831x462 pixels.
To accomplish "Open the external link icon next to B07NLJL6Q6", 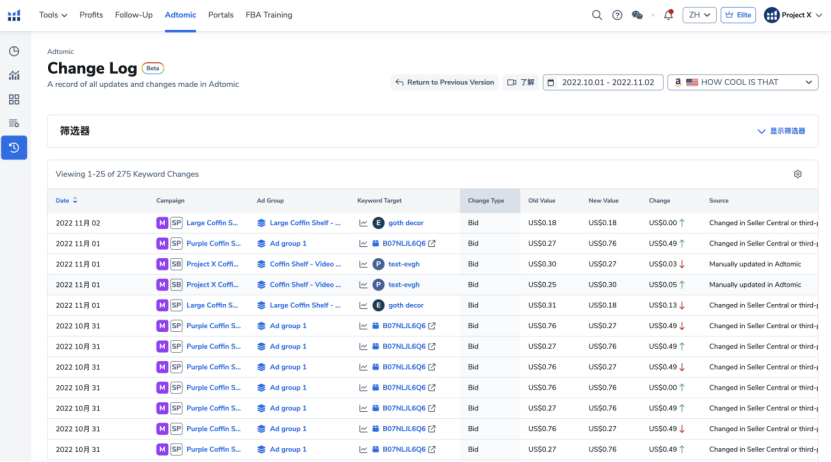I will [x=433, y=244].
